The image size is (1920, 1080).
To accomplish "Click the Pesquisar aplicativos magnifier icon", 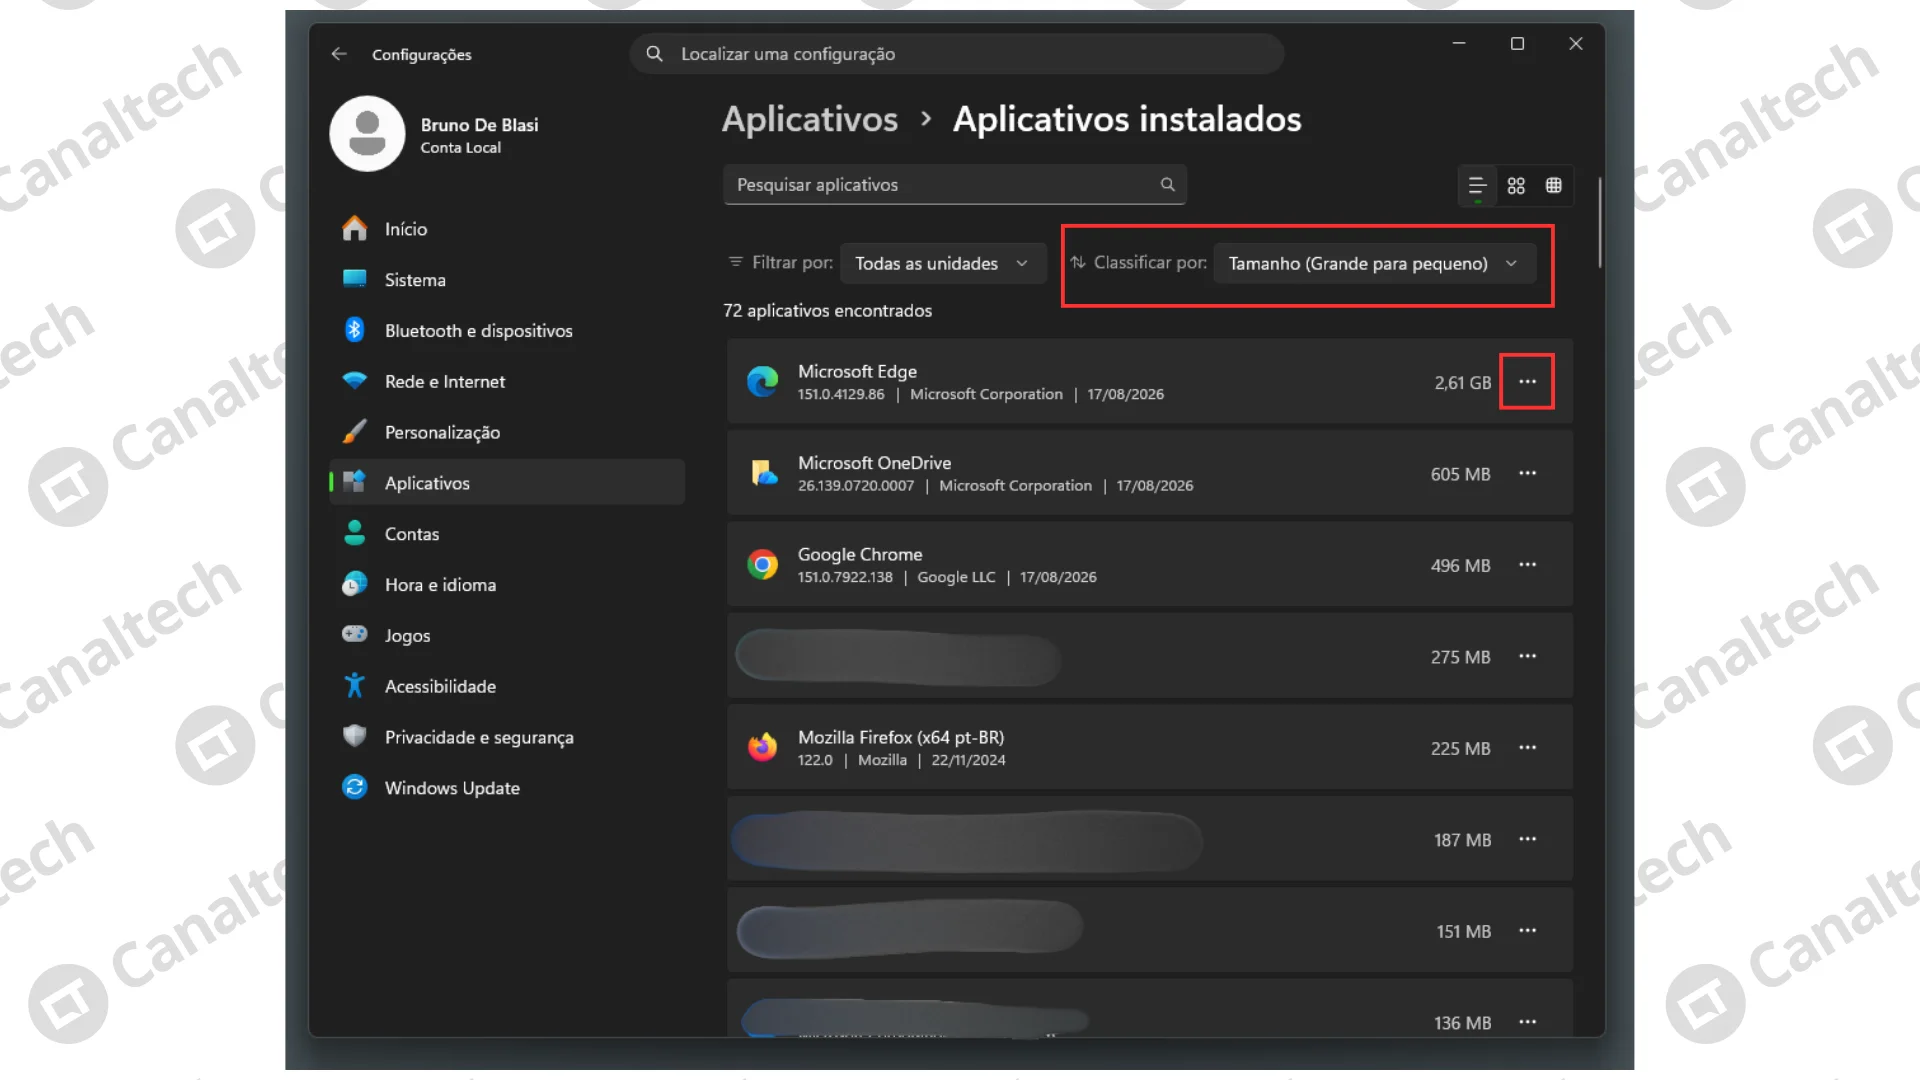I will [1167, 184].
